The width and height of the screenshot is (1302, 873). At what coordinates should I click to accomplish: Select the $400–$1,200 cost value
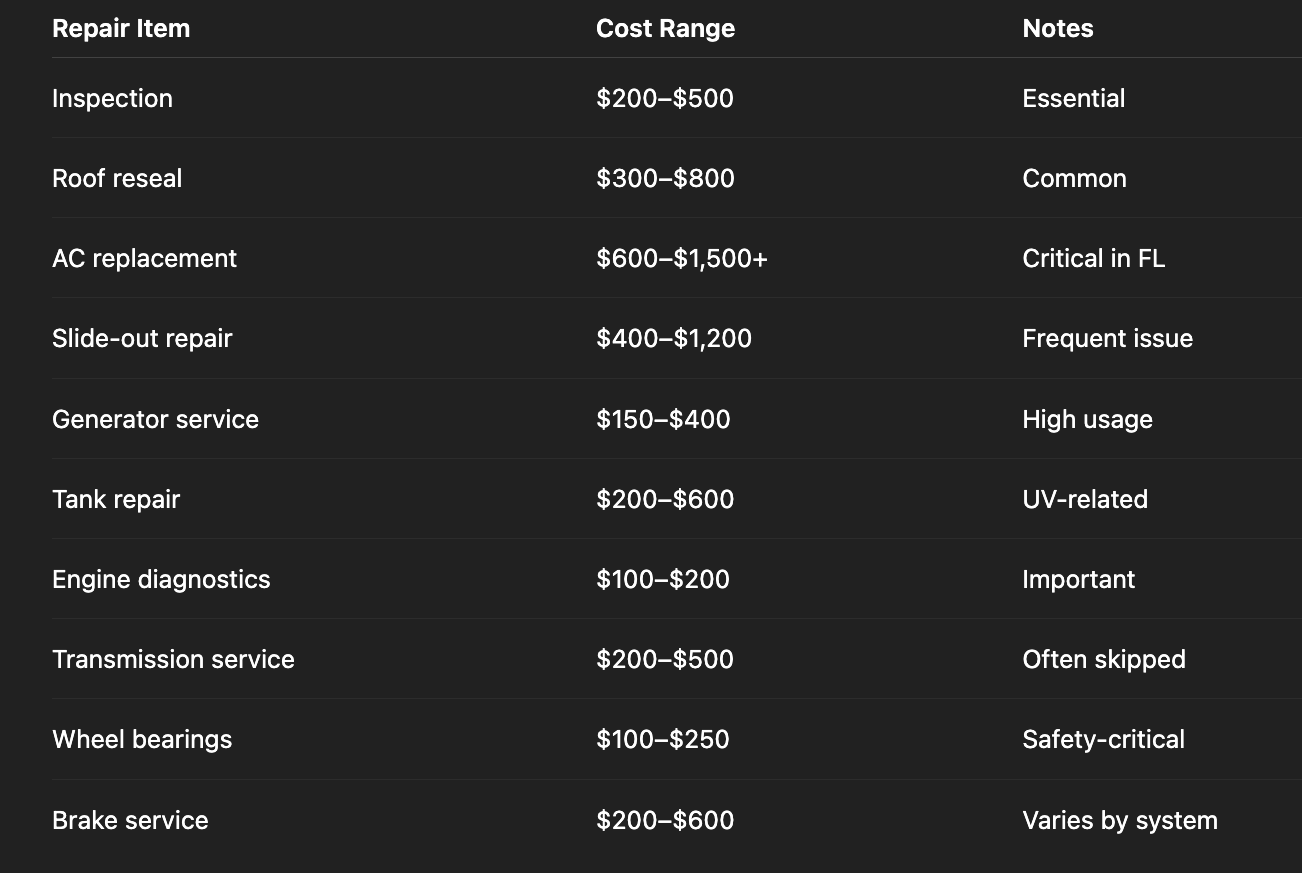coord(674,338)
